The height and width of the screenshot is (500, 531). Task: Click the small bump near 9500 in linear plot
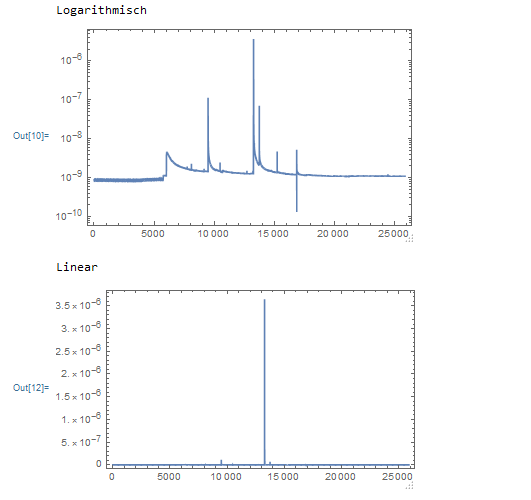[221, 462]
